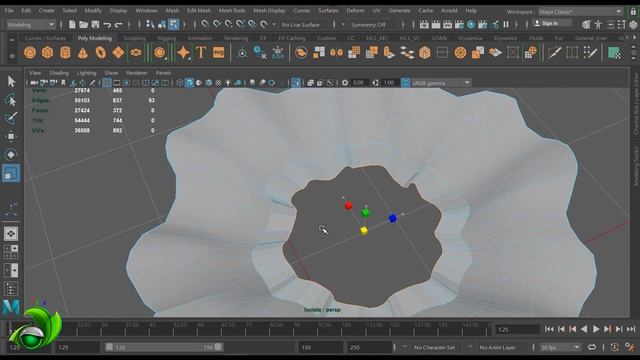This screenshot has width=640, height=360.
Task: Click the range slider bar
Action: [163, 347]
